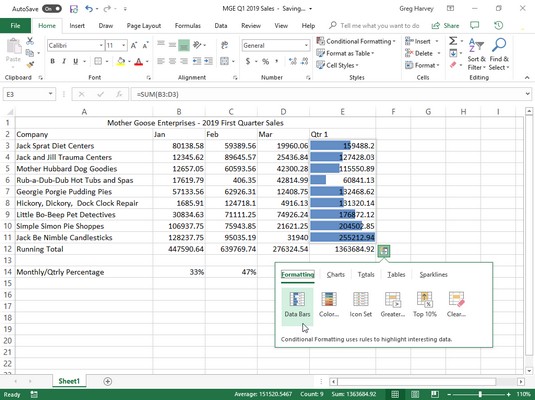Viewport: 535px width, 400px height.
Task: Click the Cut scissors icon
Action: coord(30,41)
